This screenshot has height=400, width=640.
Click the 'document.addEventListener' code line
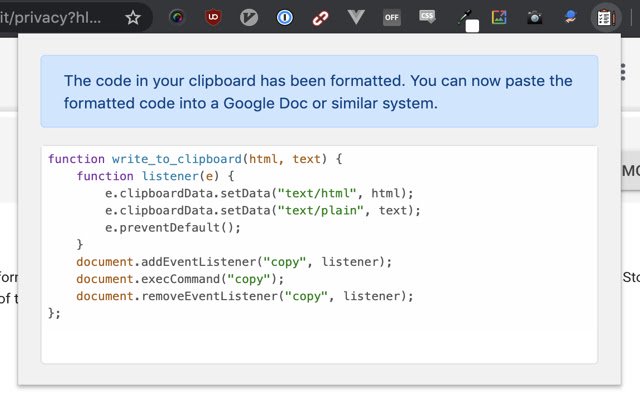tap(234, 262)
